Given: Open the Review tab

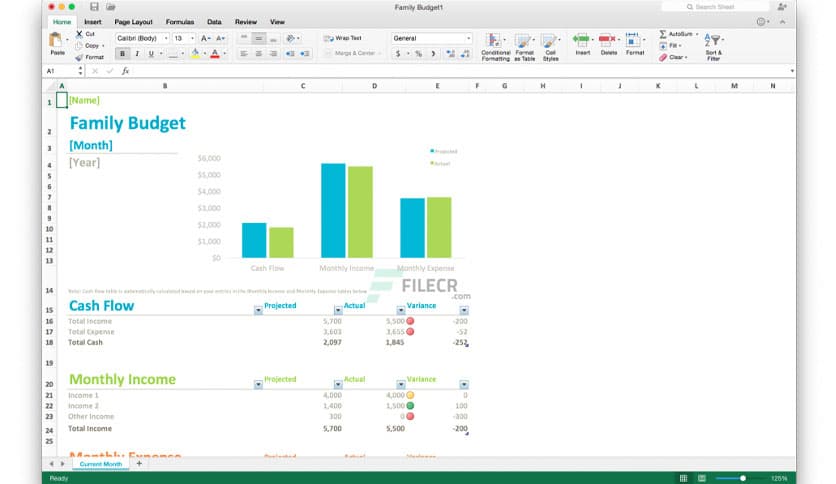Looking at the screenshot, I should pos(246,22).
